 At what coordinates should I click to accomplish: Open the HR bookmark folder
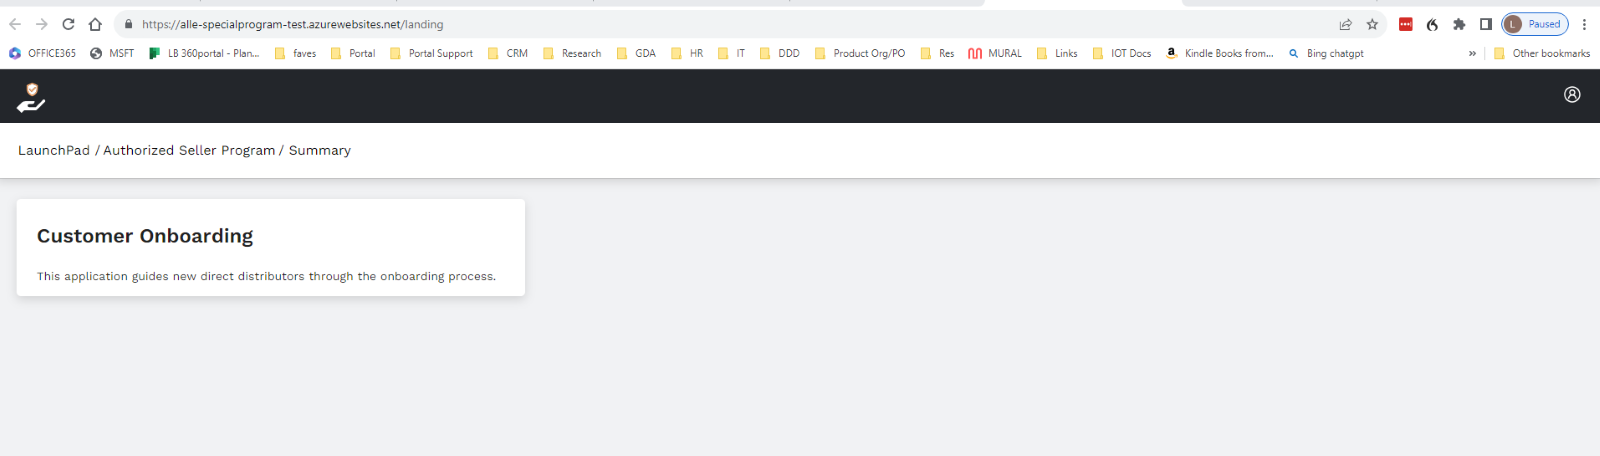687,53
